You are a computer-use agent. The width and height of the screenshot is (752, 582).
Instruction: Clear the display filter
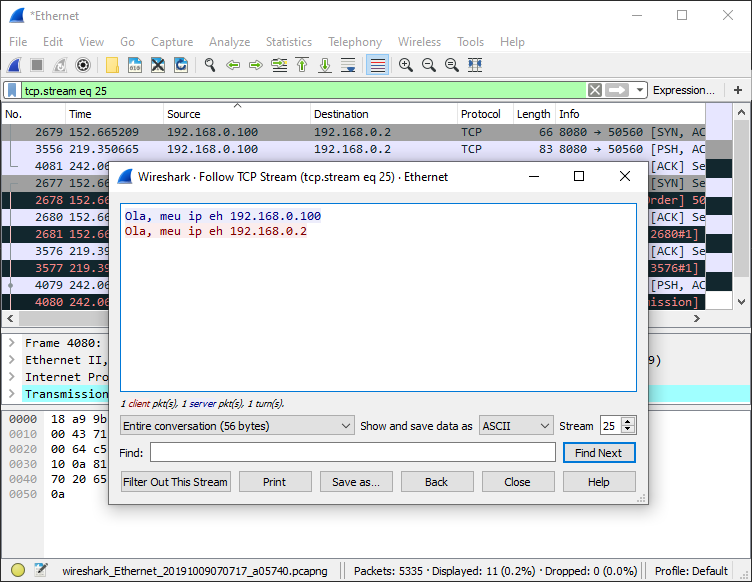pyautogui.click(x=595, y=90)
